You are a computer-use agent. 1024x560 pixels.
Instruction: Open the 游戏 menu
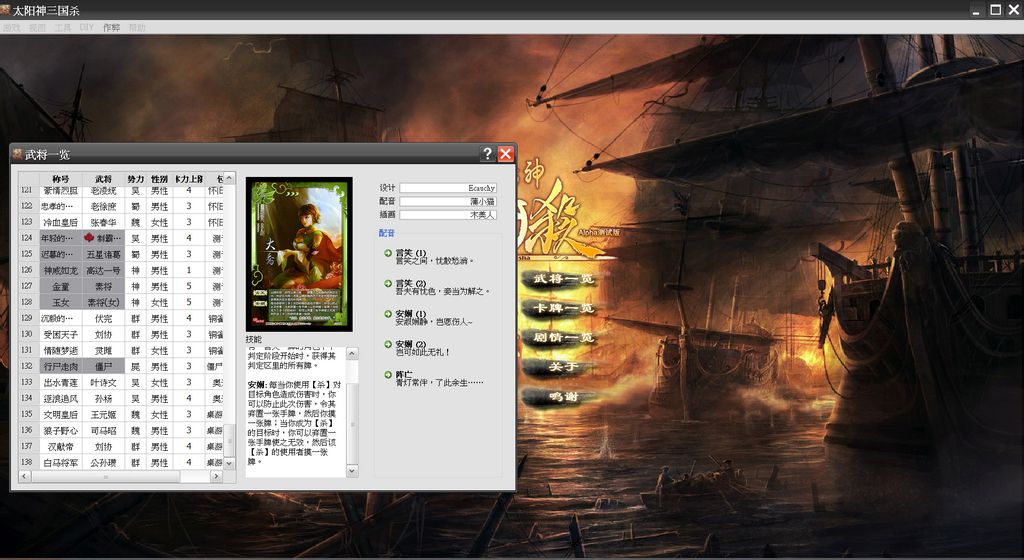click(x=12, y=27)
